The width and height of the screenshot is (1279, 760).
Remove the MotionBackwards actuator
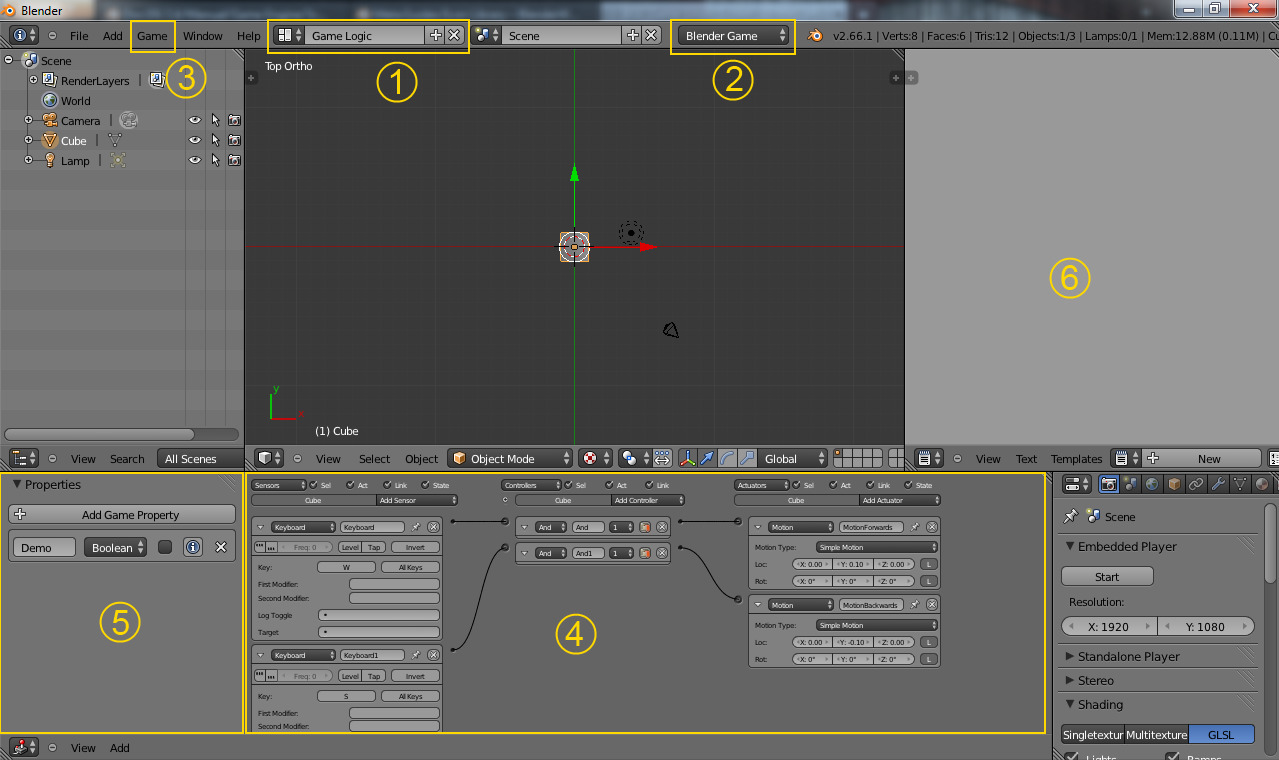pyautogui.click(x=931, y=605)
